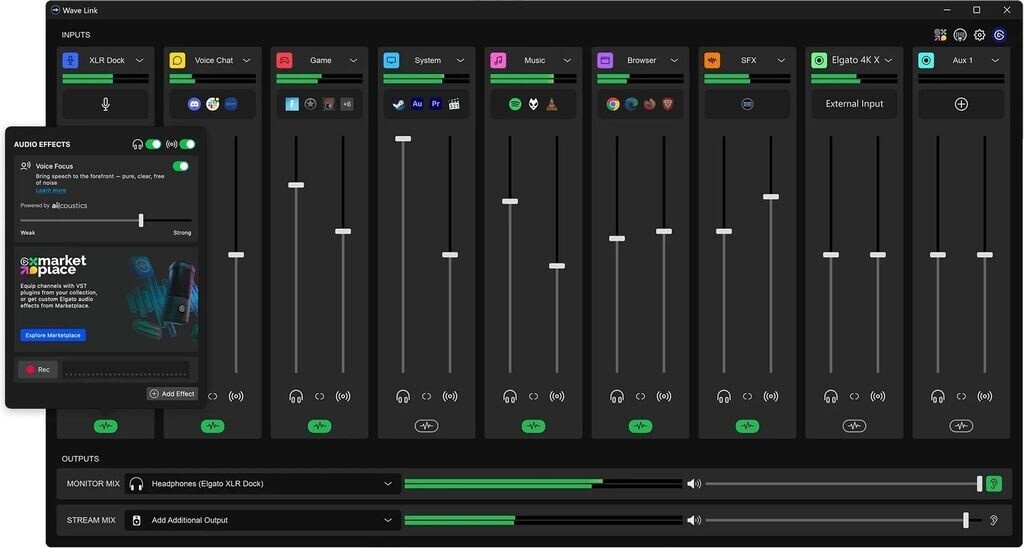Click the Spotify icon in Music channel
The height and width of the screenshot is (548, 1024).
[515, 104]
